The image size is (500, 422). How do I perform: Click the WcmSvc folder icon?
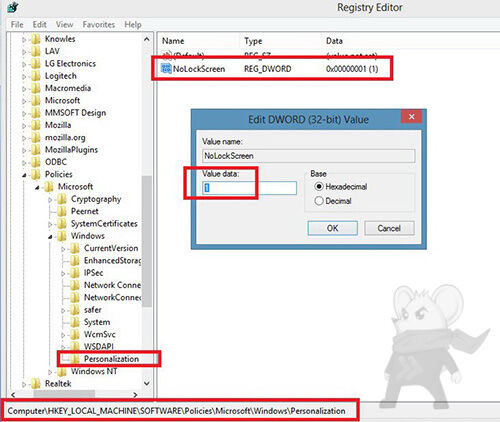point(75,335)
